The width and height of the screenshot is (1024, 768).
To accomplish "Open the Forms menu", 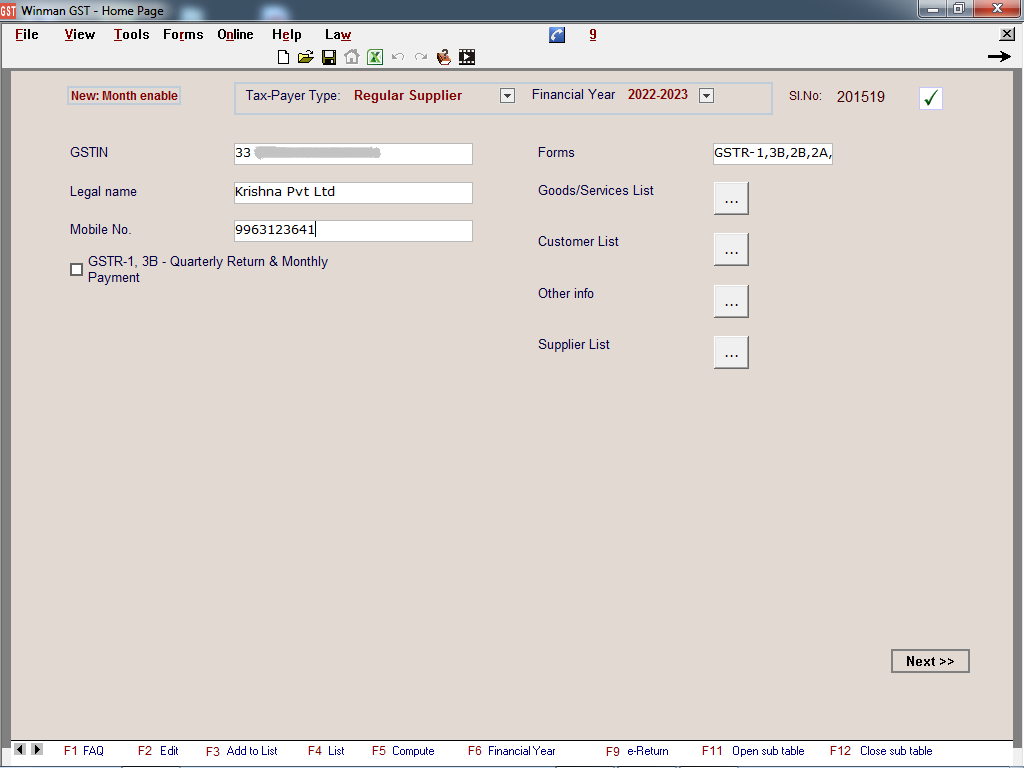I will pos(183,35).
